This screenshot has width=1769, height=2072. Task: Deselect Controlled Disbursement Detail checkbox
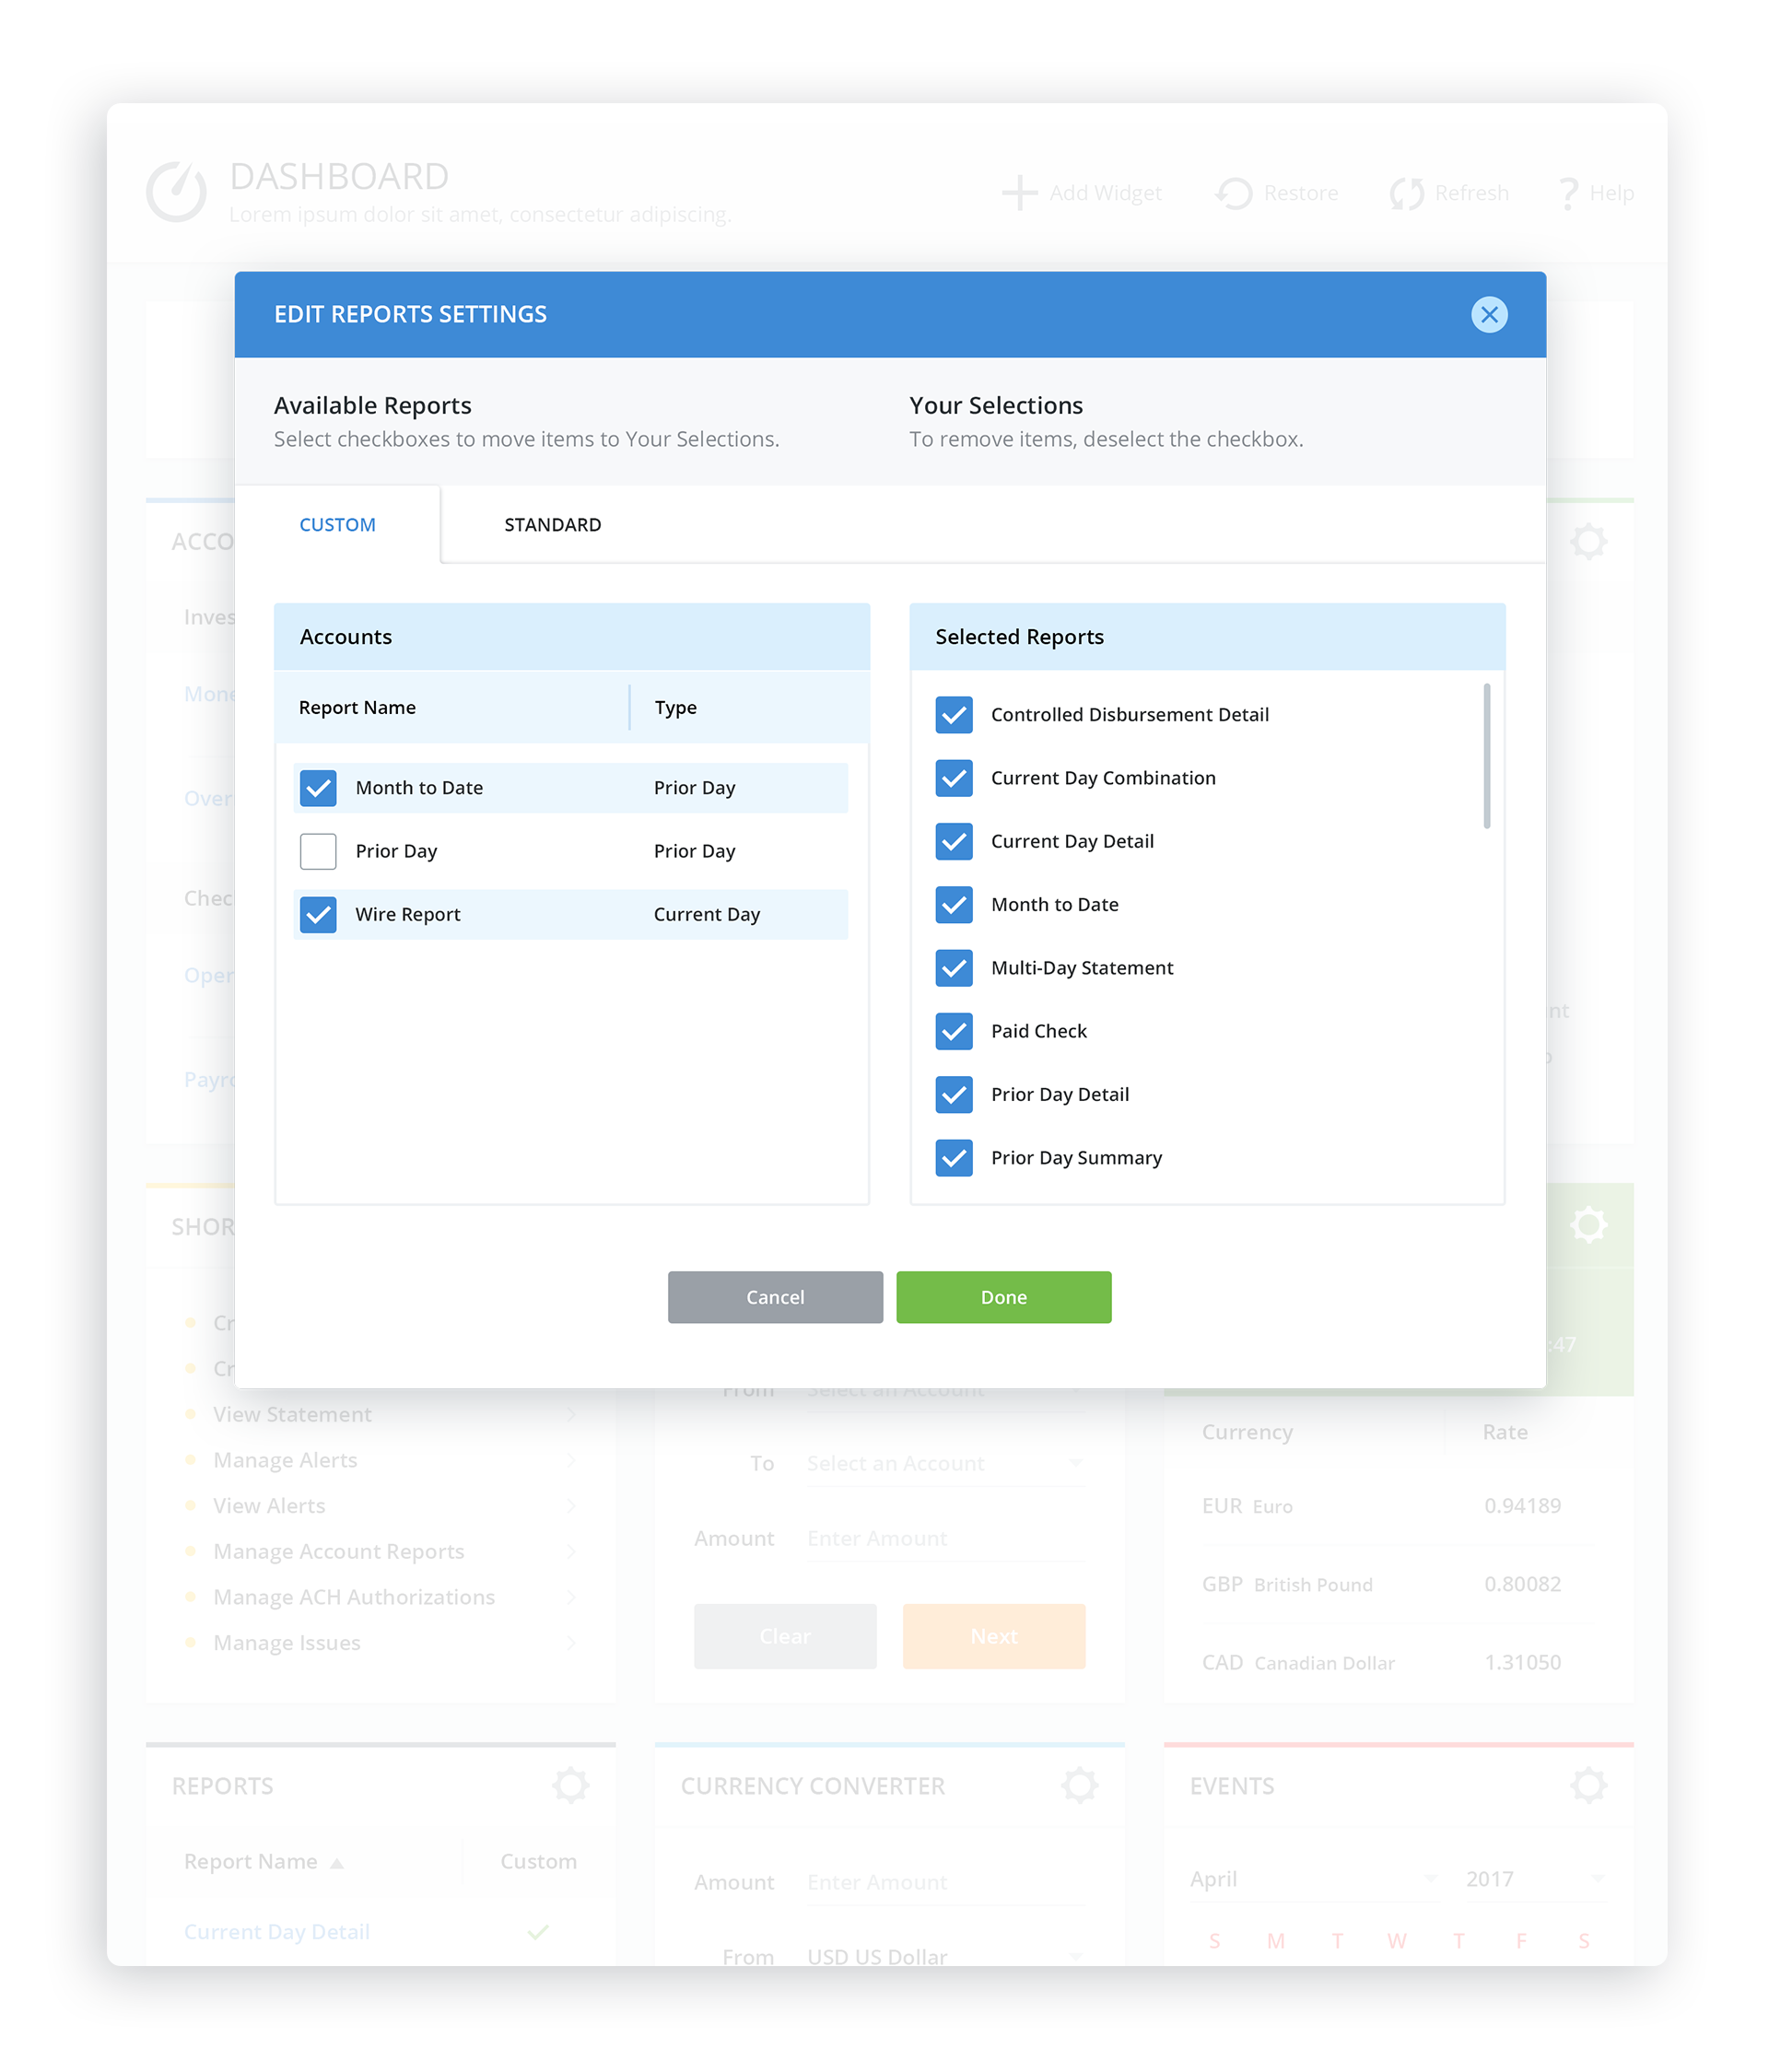coord(953,714)
